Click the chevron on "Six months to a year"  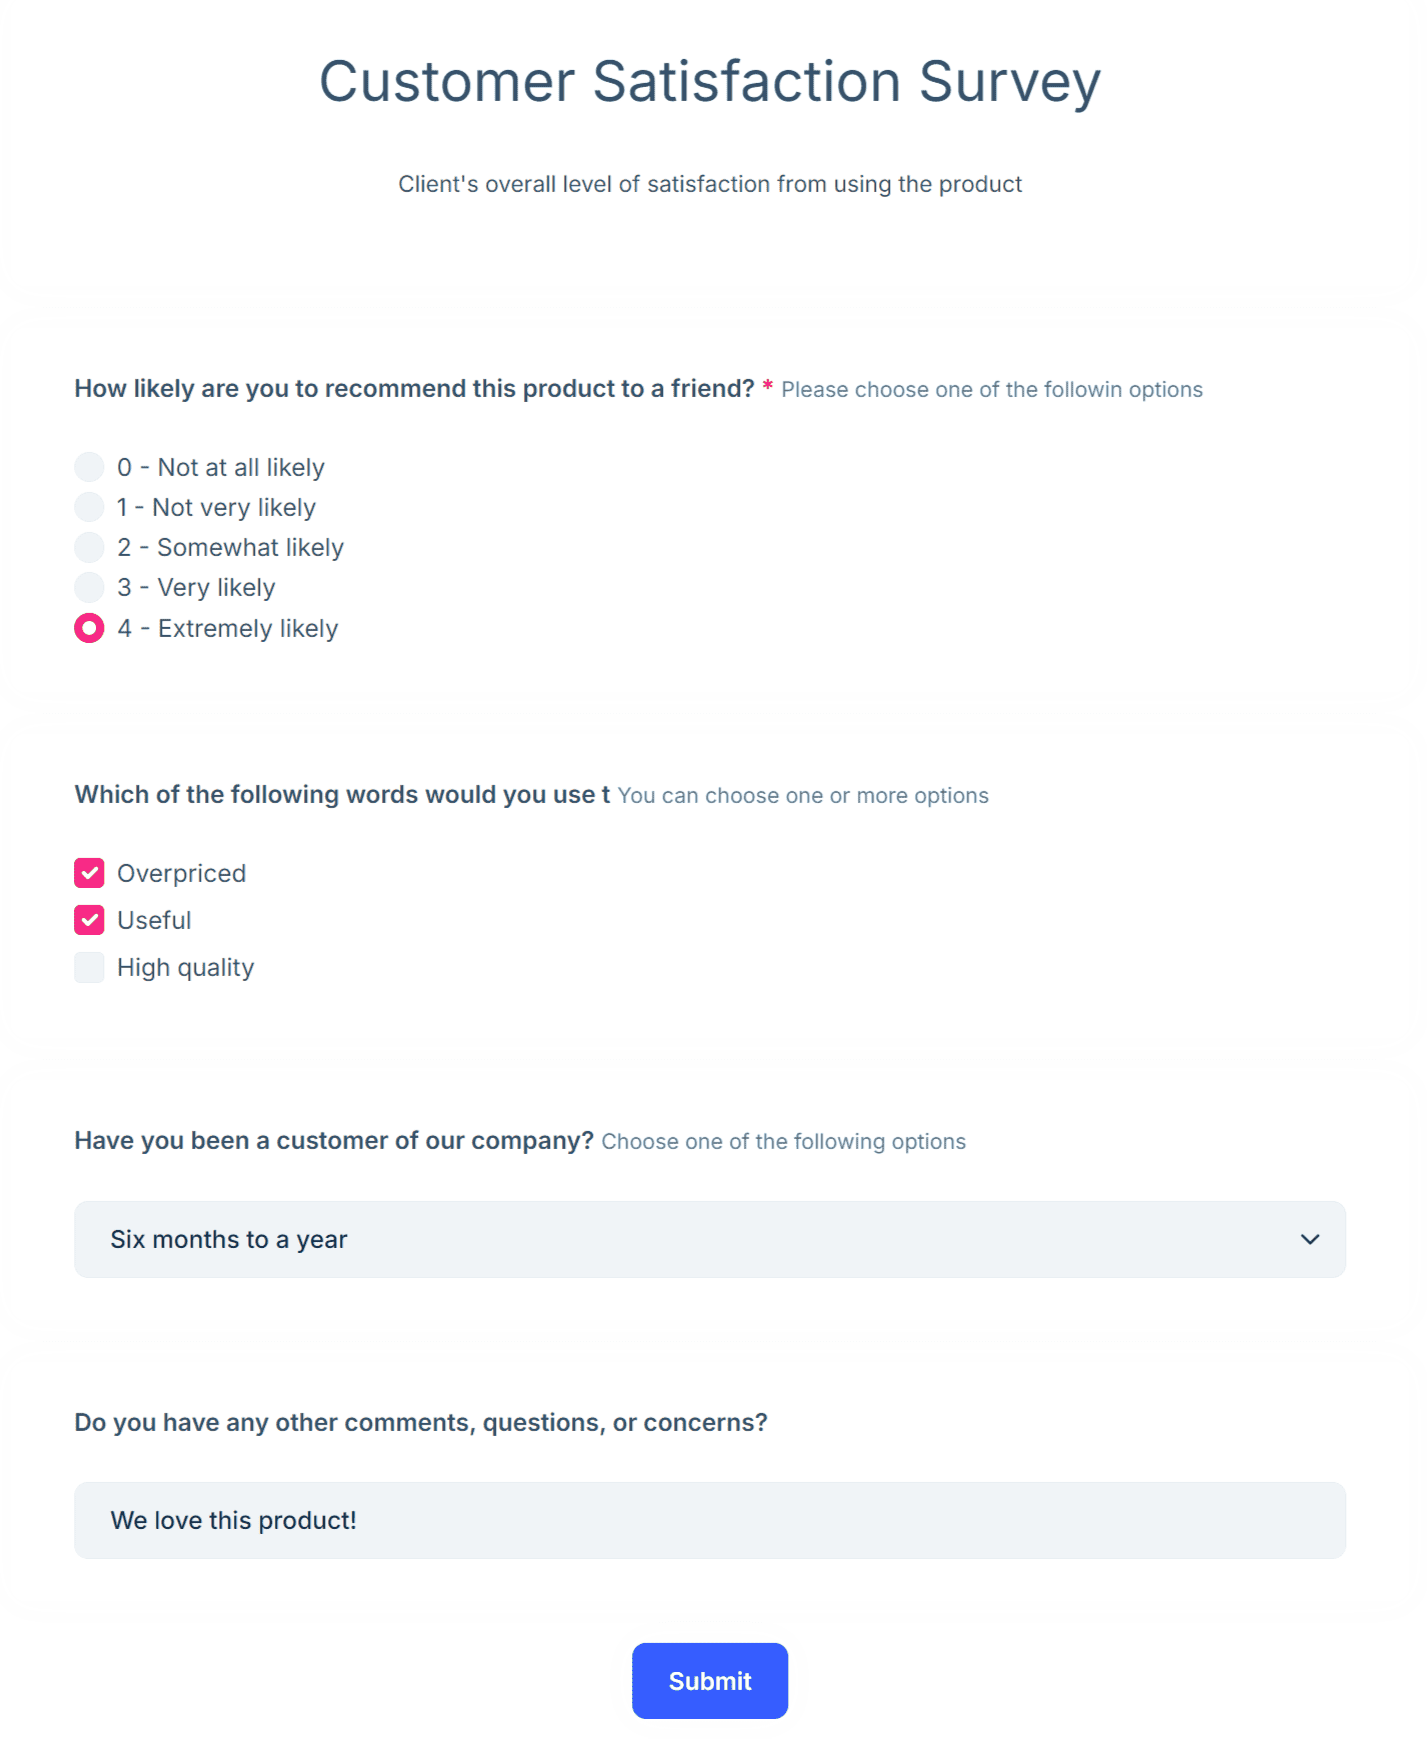pyautogui.click(x=1311, y=1239)
